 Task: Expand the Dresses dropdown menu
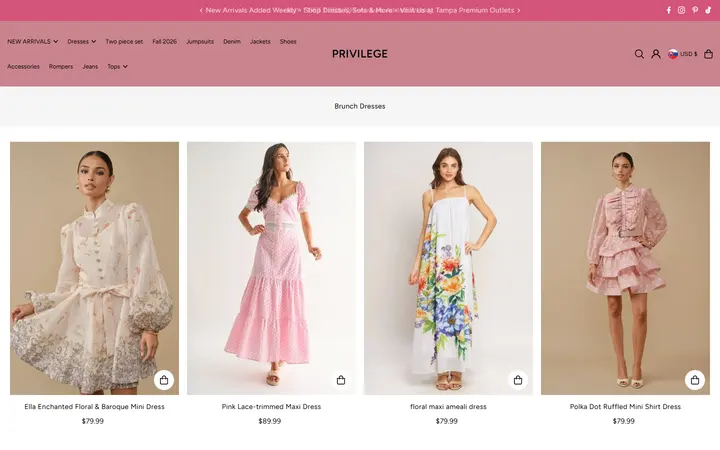(x=82, y=41)
